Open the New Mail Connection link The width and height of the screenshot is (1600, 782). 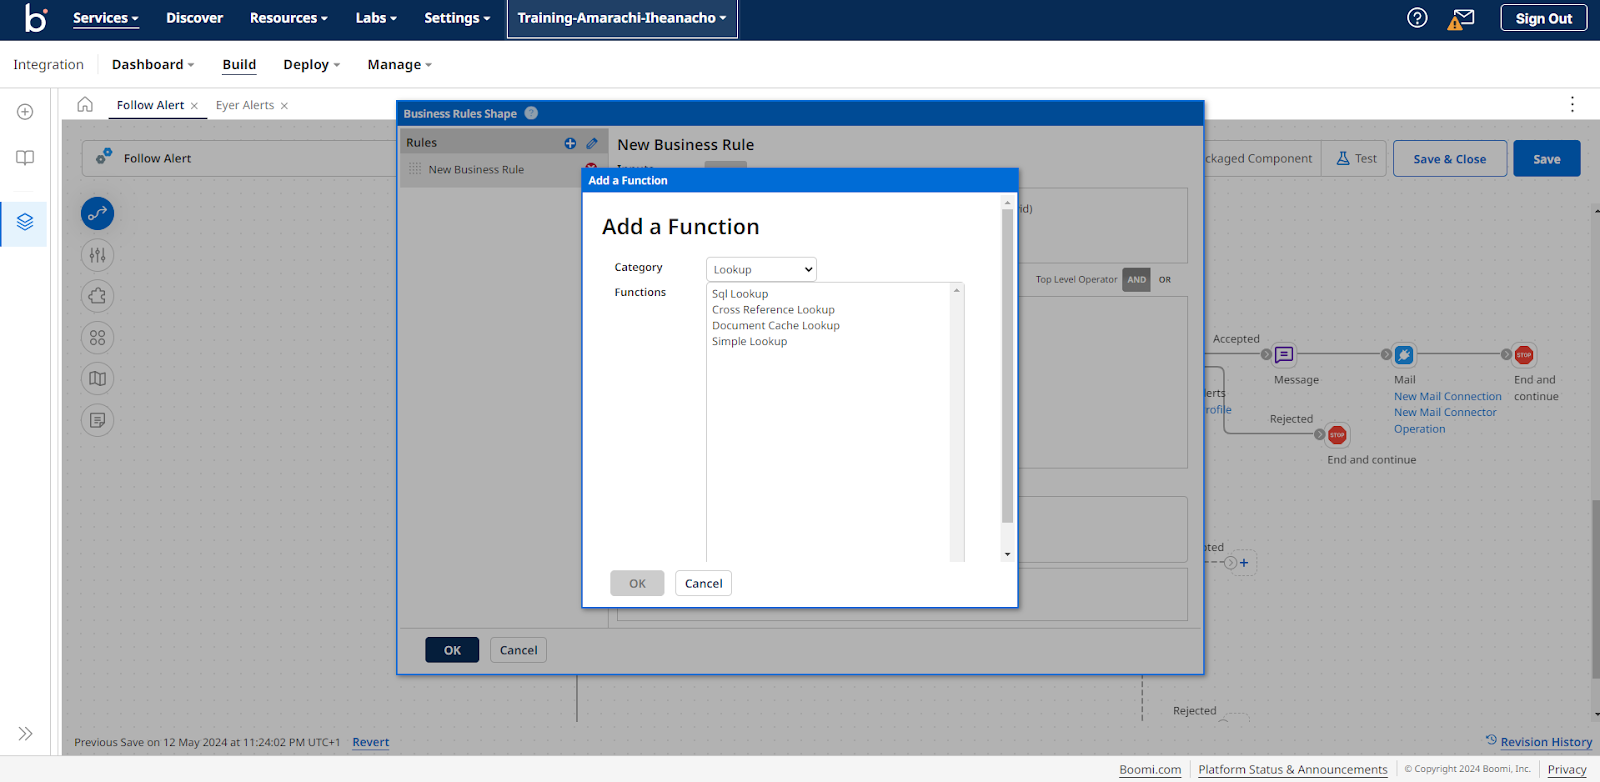[x=1448, y=396]
